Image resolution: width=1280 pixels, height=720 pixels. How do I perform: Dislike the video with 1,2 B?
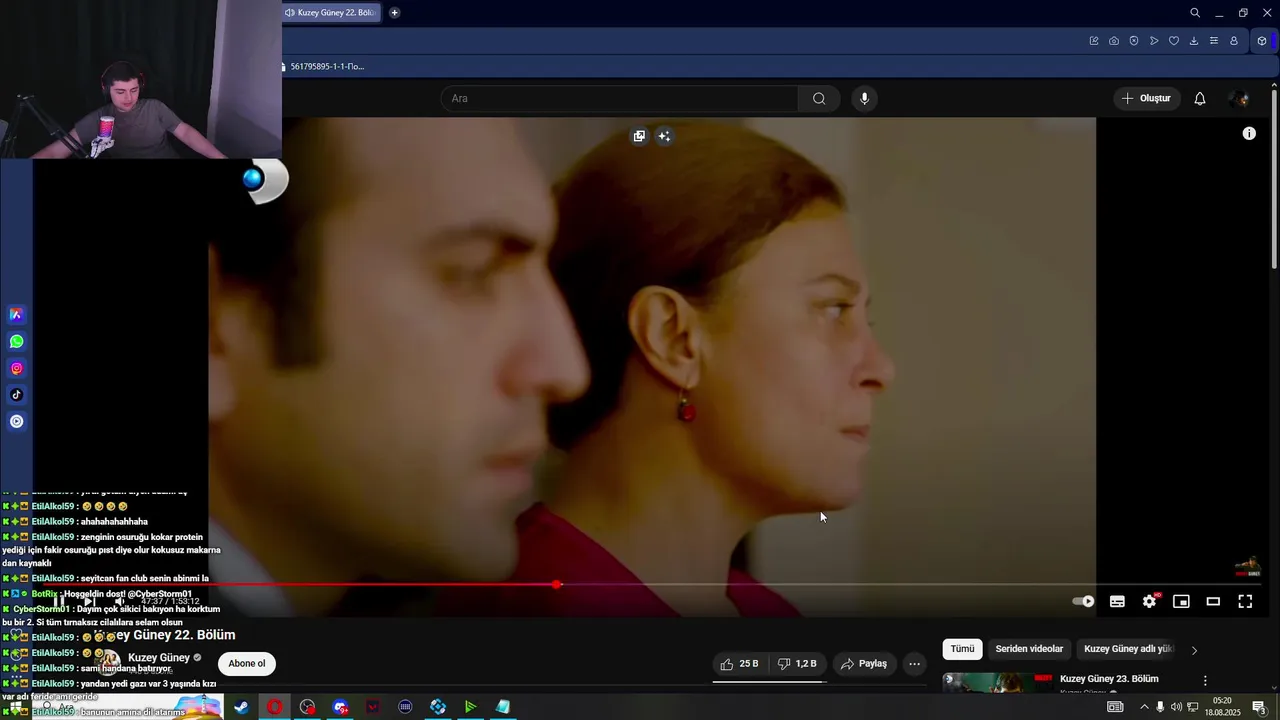798,664
